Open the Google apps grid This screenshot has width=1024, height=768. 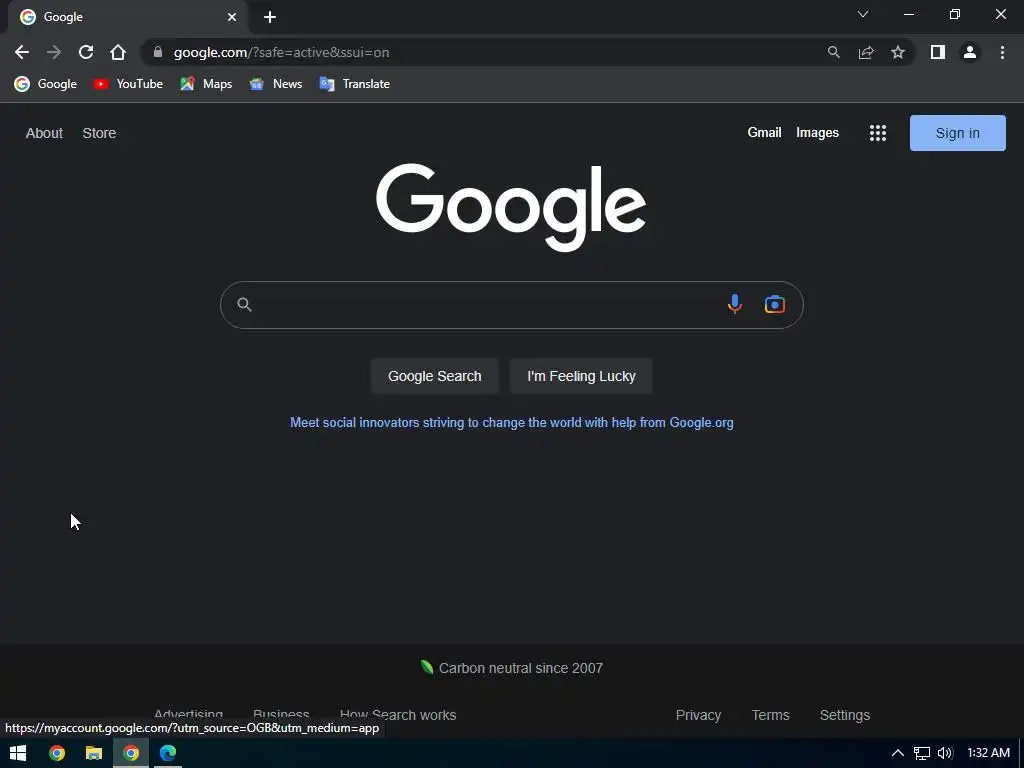(878, 133)
